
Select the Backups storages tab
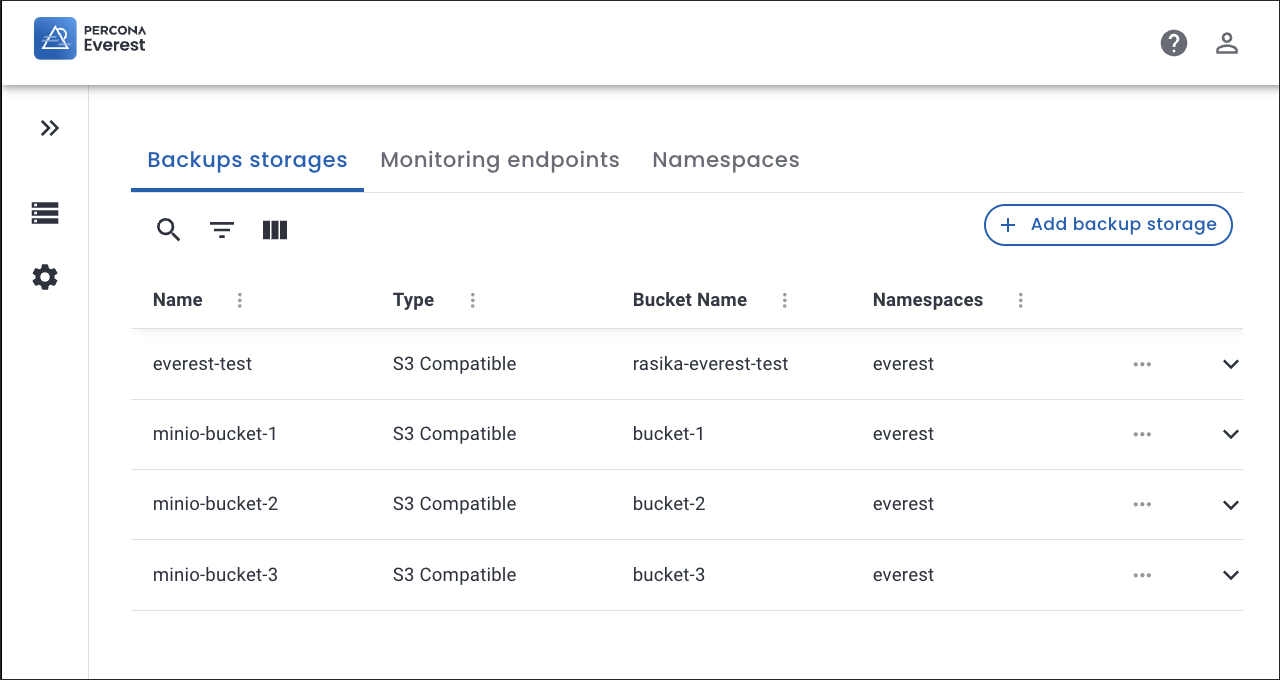click(x=247, y=160)
